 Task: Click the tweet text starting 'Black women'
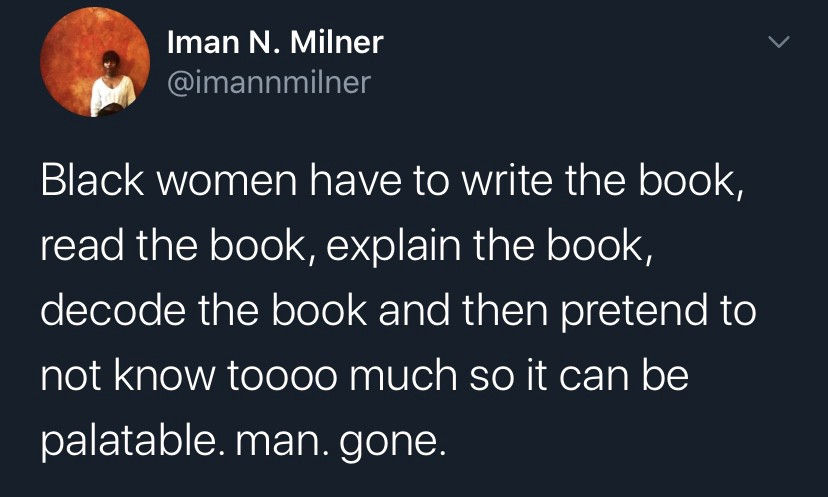(399, 311)
